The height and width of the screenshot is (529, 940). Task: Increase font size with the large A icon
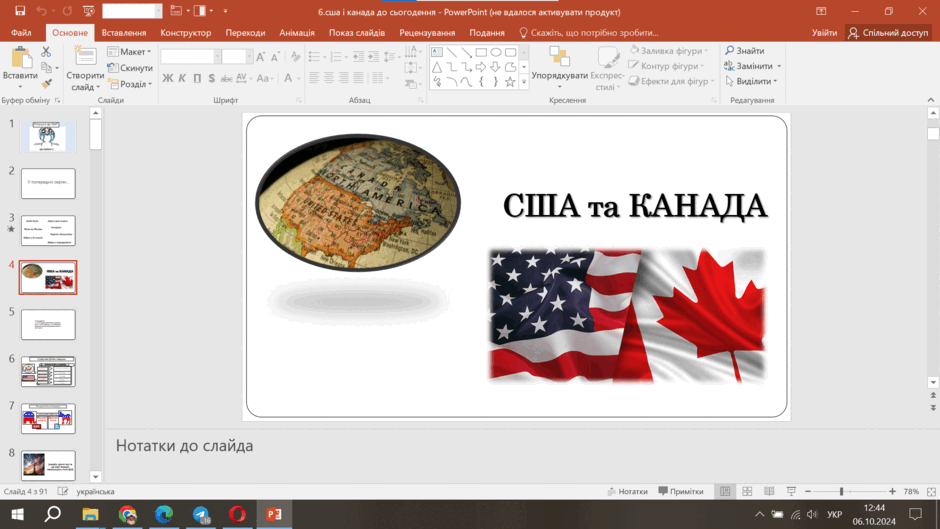[260, 57]
